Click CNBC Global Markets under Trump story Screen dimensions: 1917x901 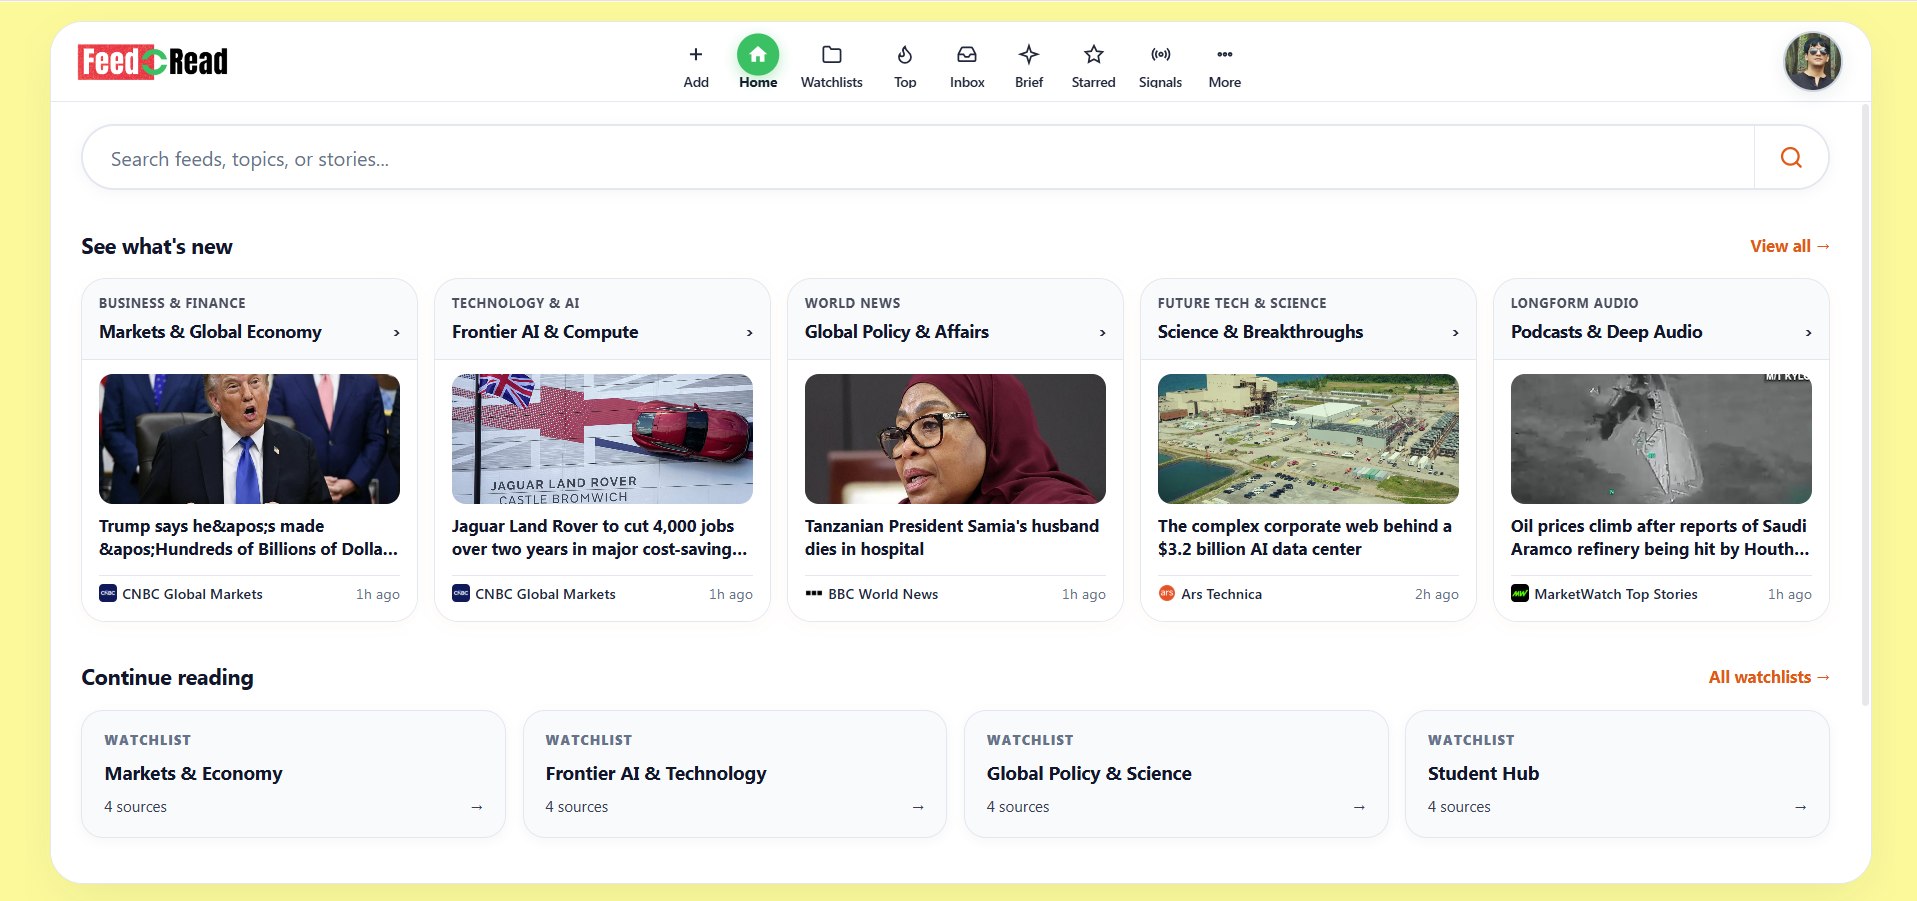click(x=181, y=594)
